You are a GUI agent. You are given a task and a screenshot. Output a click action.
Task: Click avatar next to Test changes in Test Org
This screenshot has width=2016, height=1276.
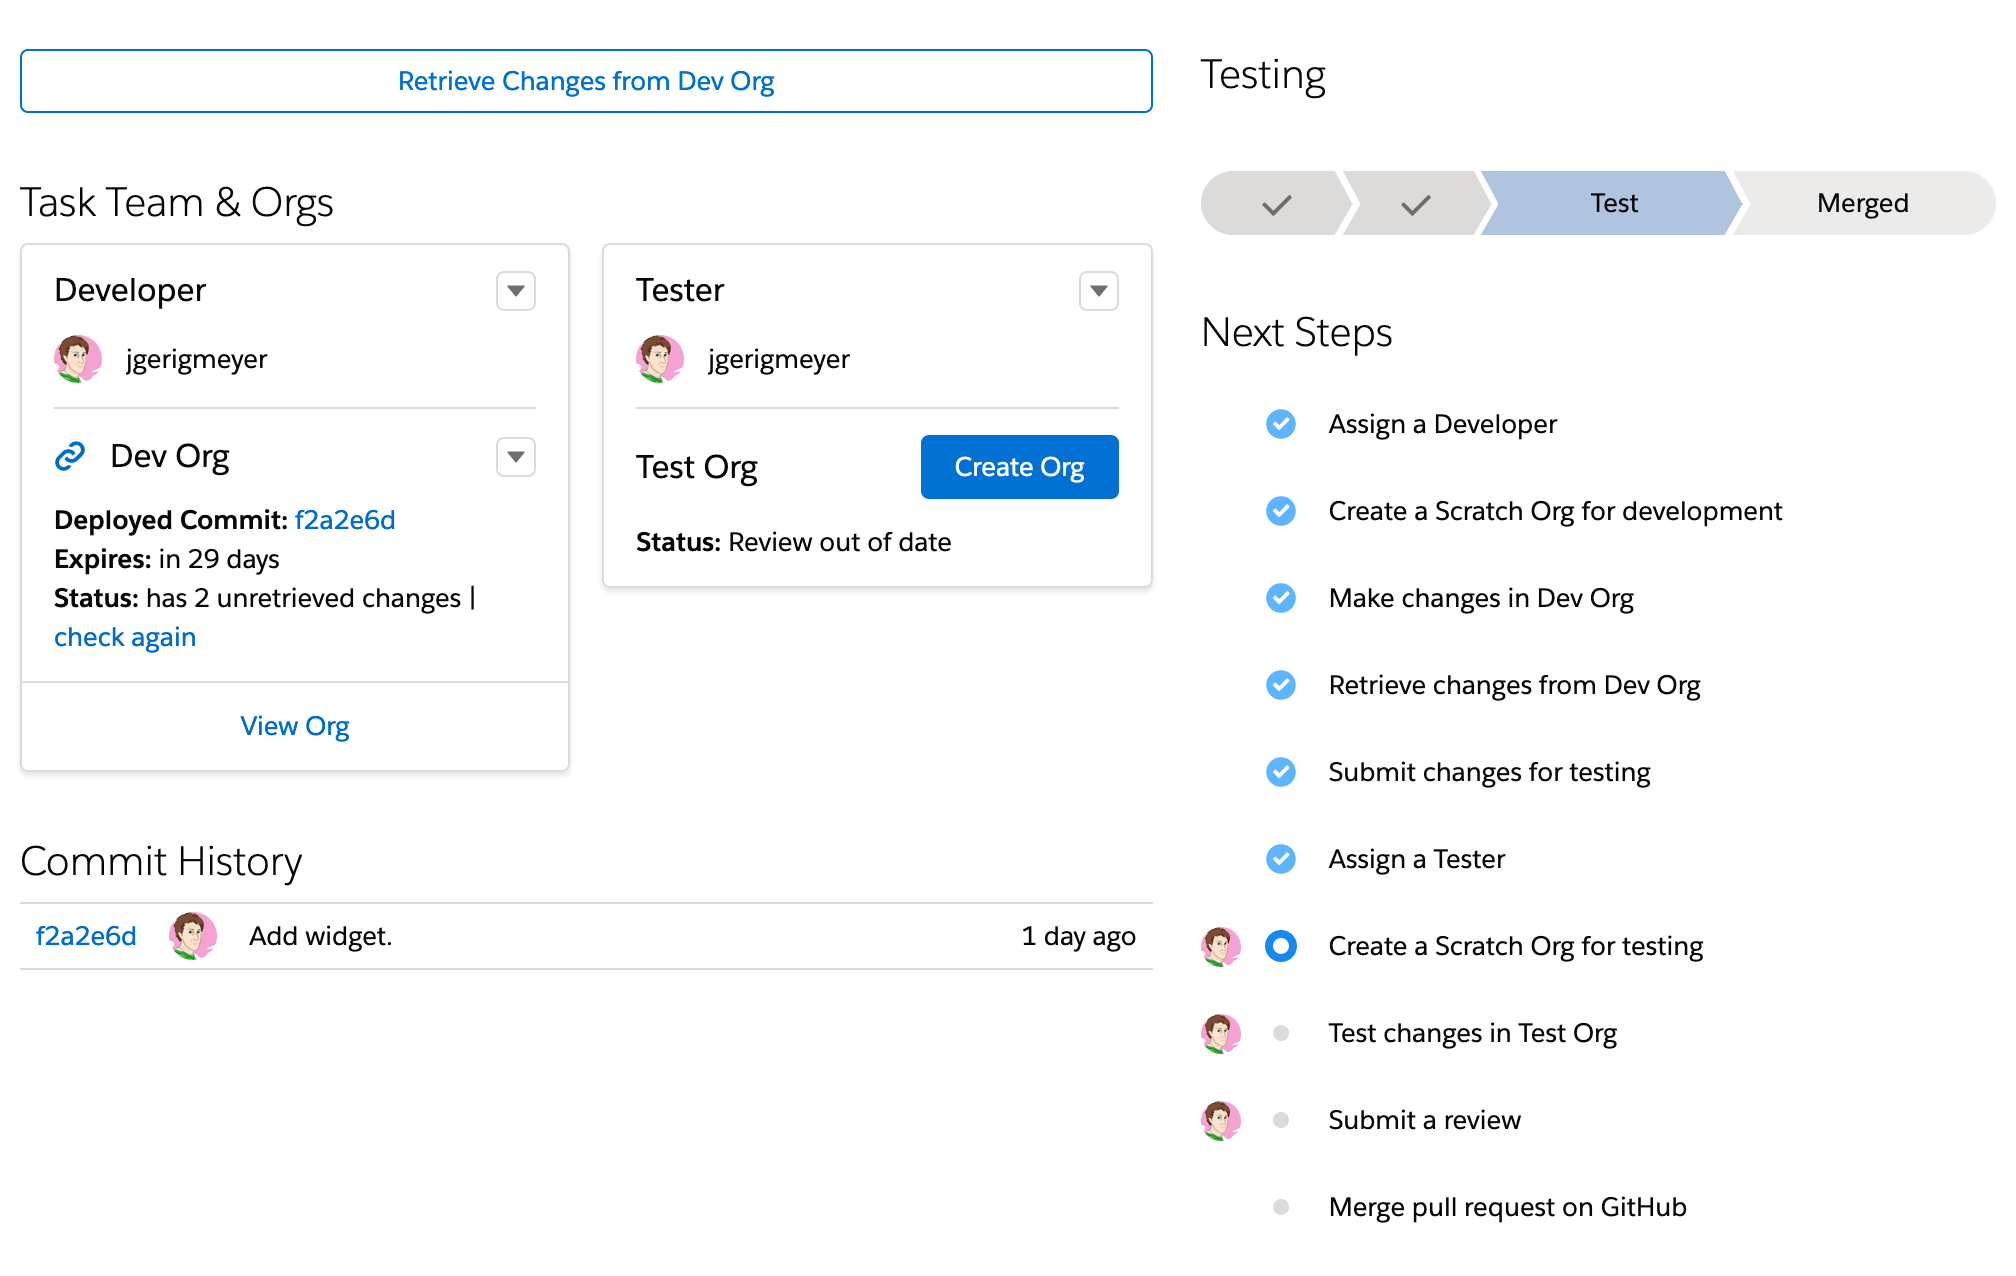1221,1033
